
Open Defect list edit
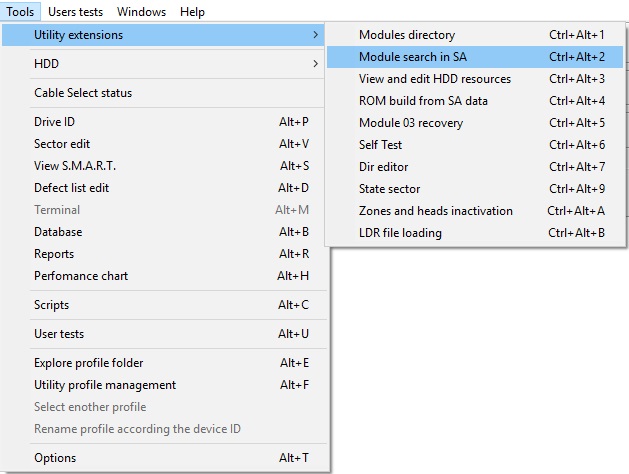click(71, 188)
